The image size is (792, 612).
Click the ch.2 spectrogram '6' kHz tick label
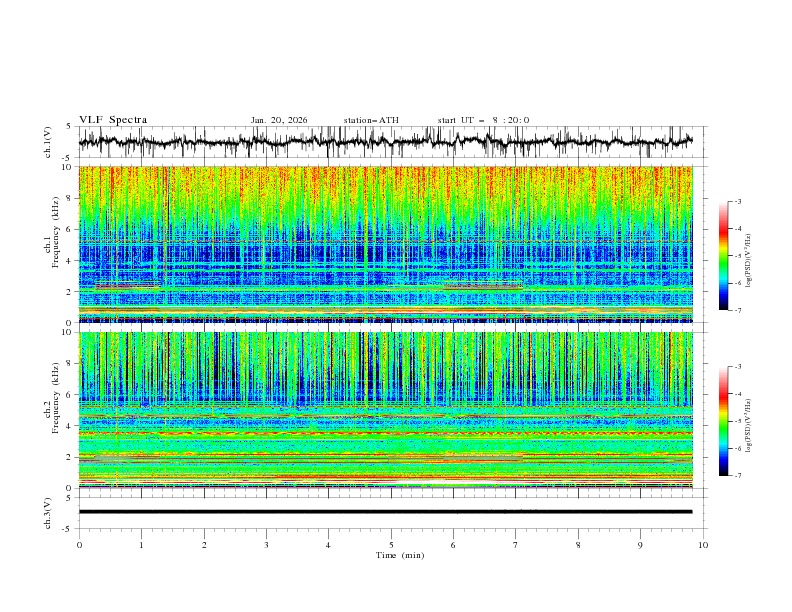71,395
